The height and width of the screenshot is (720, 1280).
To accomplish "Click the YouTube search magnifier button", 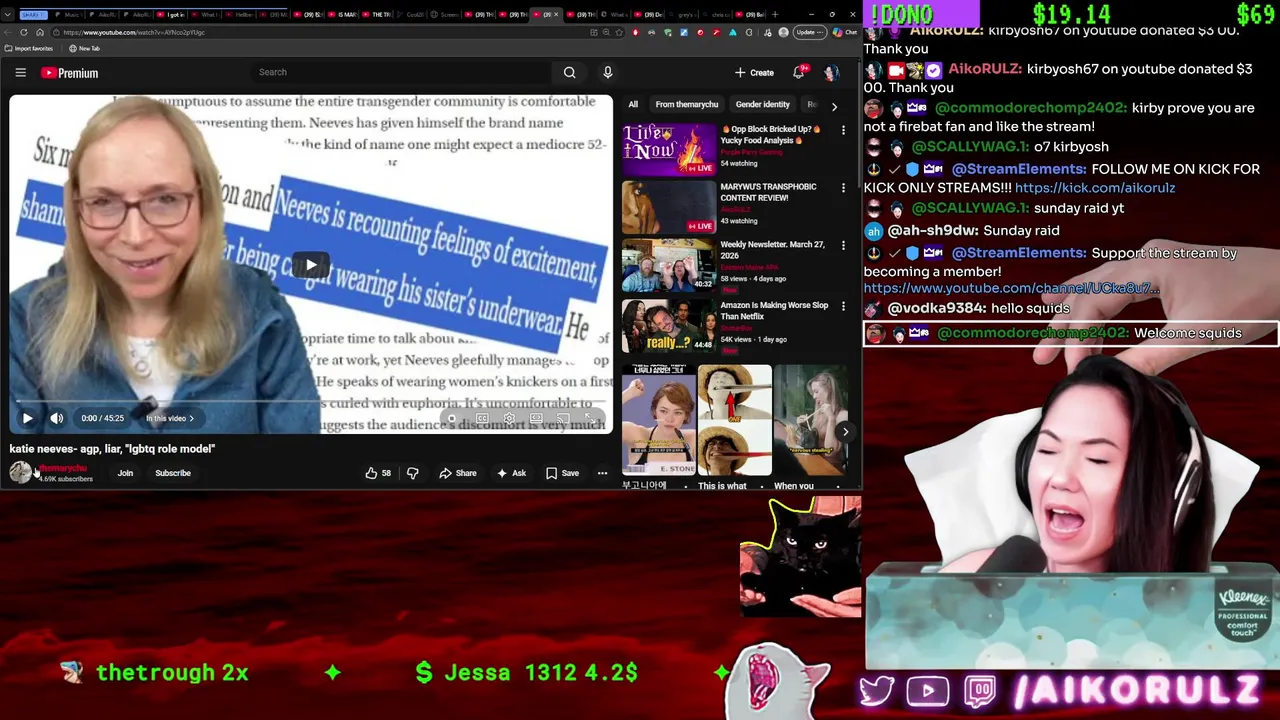I will pos(569,72).
